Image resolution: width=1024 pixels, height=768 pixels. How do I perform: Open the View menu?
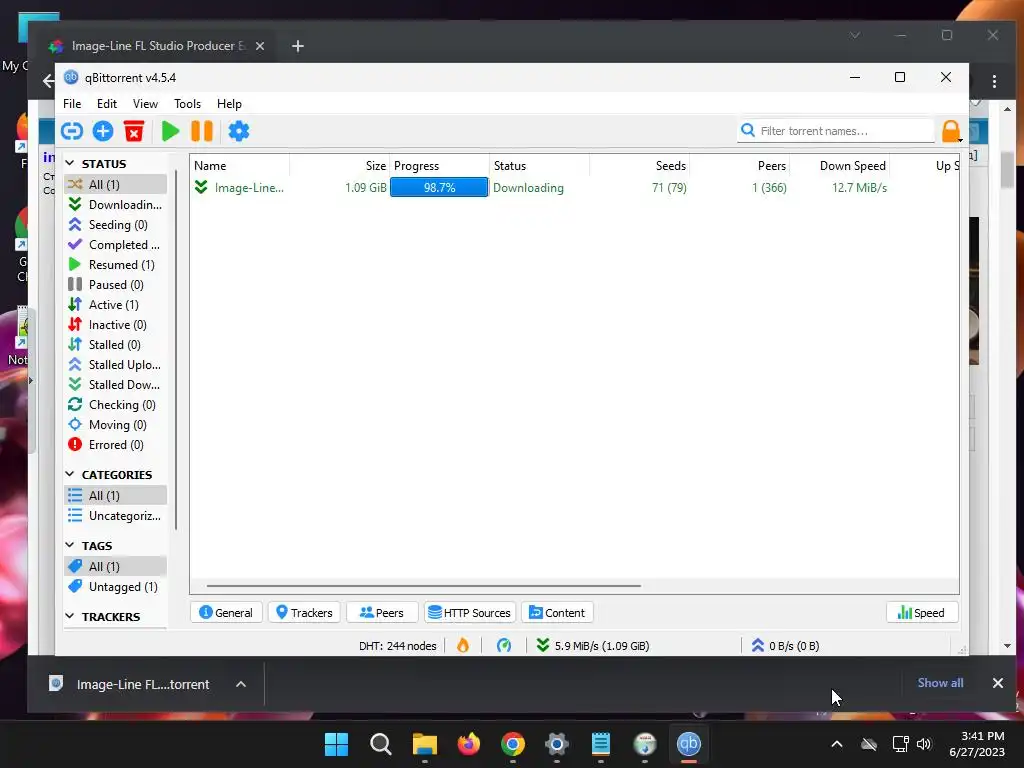click(x=145, y=104)
